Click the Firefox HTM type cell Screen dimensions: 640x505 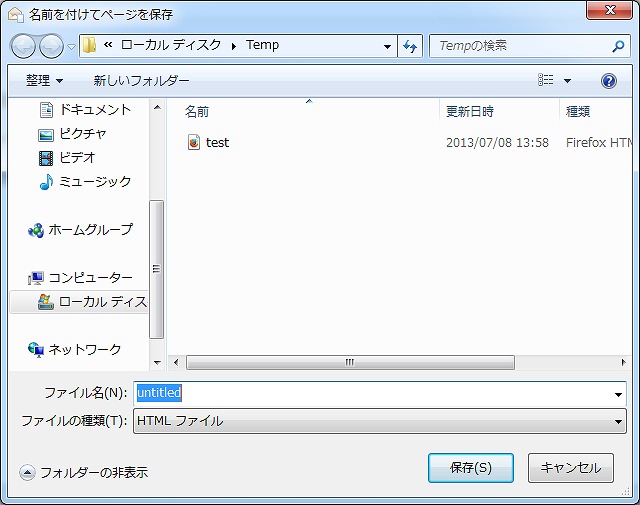click(599, 142)
